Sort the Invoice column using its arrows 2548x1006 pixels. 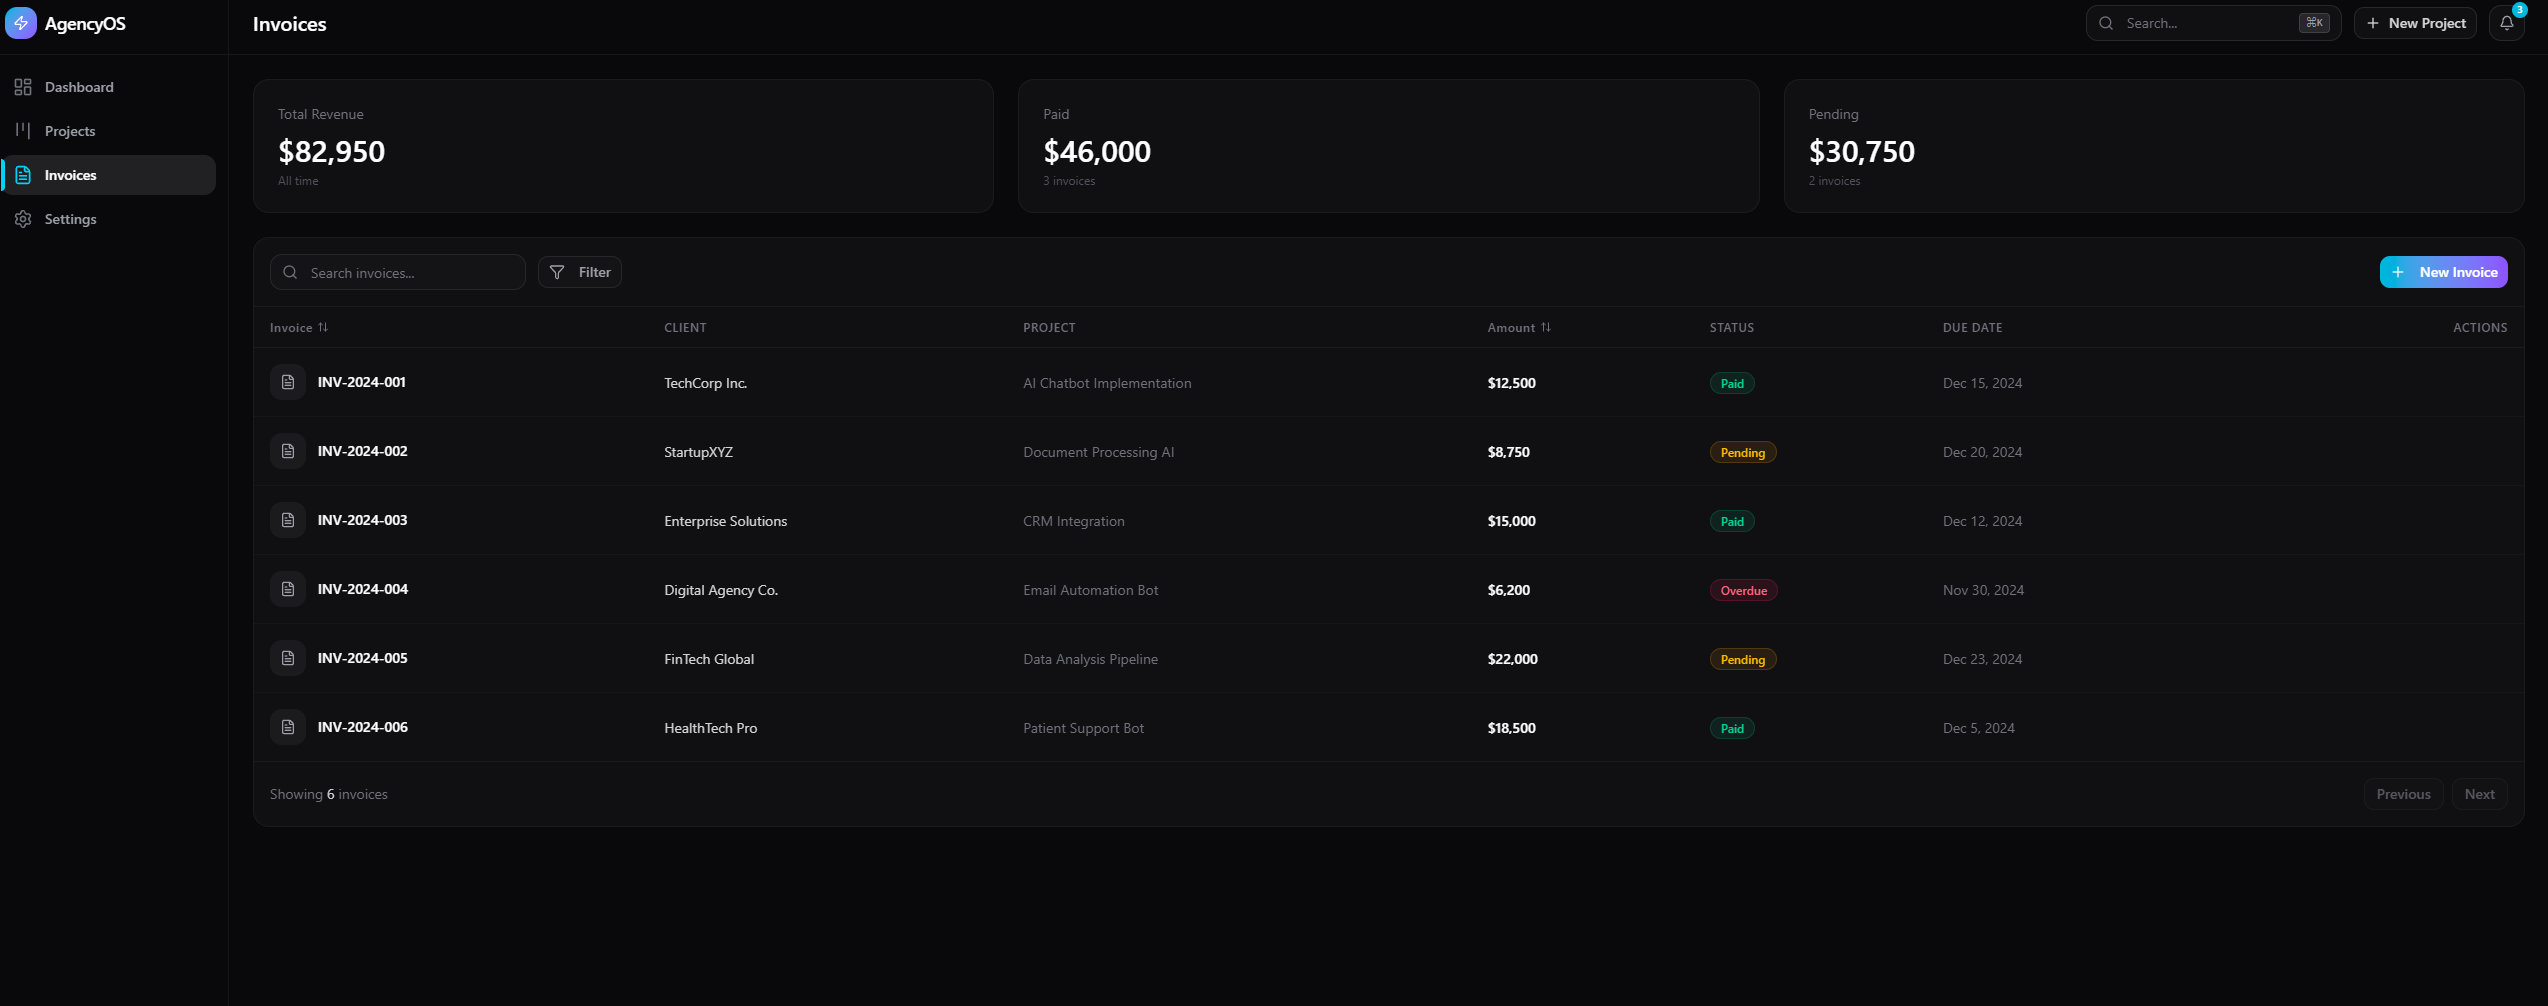[x=324, y=327]
